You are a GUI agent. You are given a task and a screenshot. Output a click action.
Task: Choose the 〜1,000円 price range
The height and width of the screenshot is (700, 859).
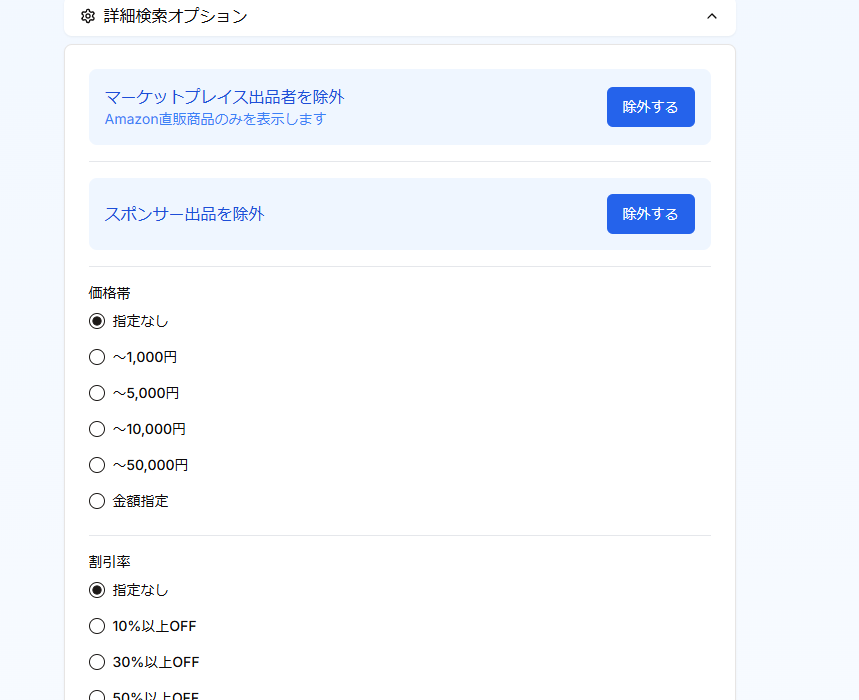(x=97, y=357)
